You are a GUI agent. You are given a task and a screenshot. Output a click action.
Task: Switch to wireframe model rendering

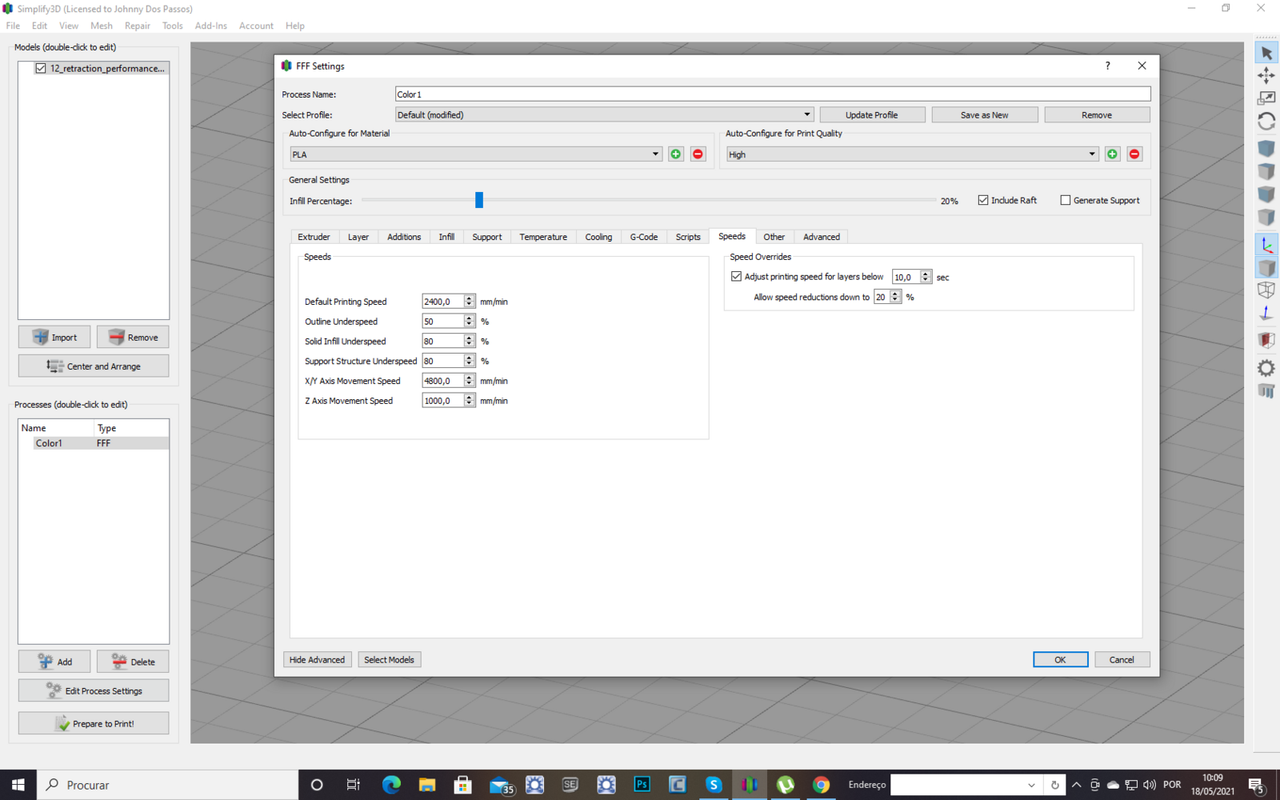tap(1266, 290)
